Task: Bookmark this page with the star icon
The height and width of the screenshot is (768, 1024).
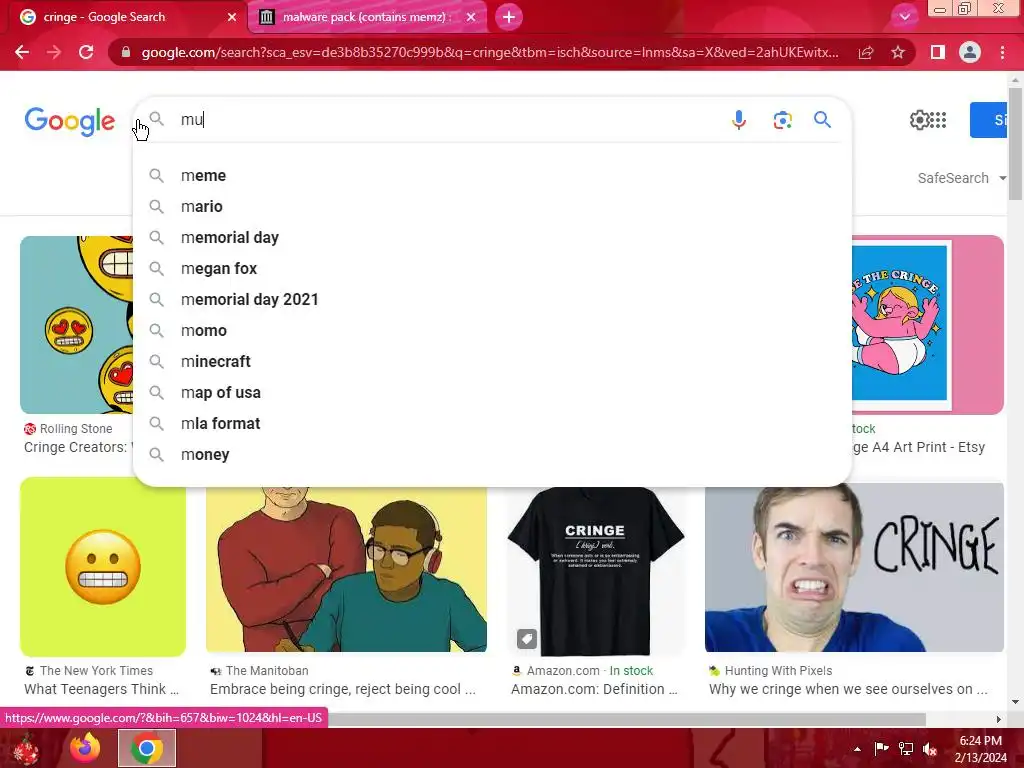Action: tap(898, 52)
